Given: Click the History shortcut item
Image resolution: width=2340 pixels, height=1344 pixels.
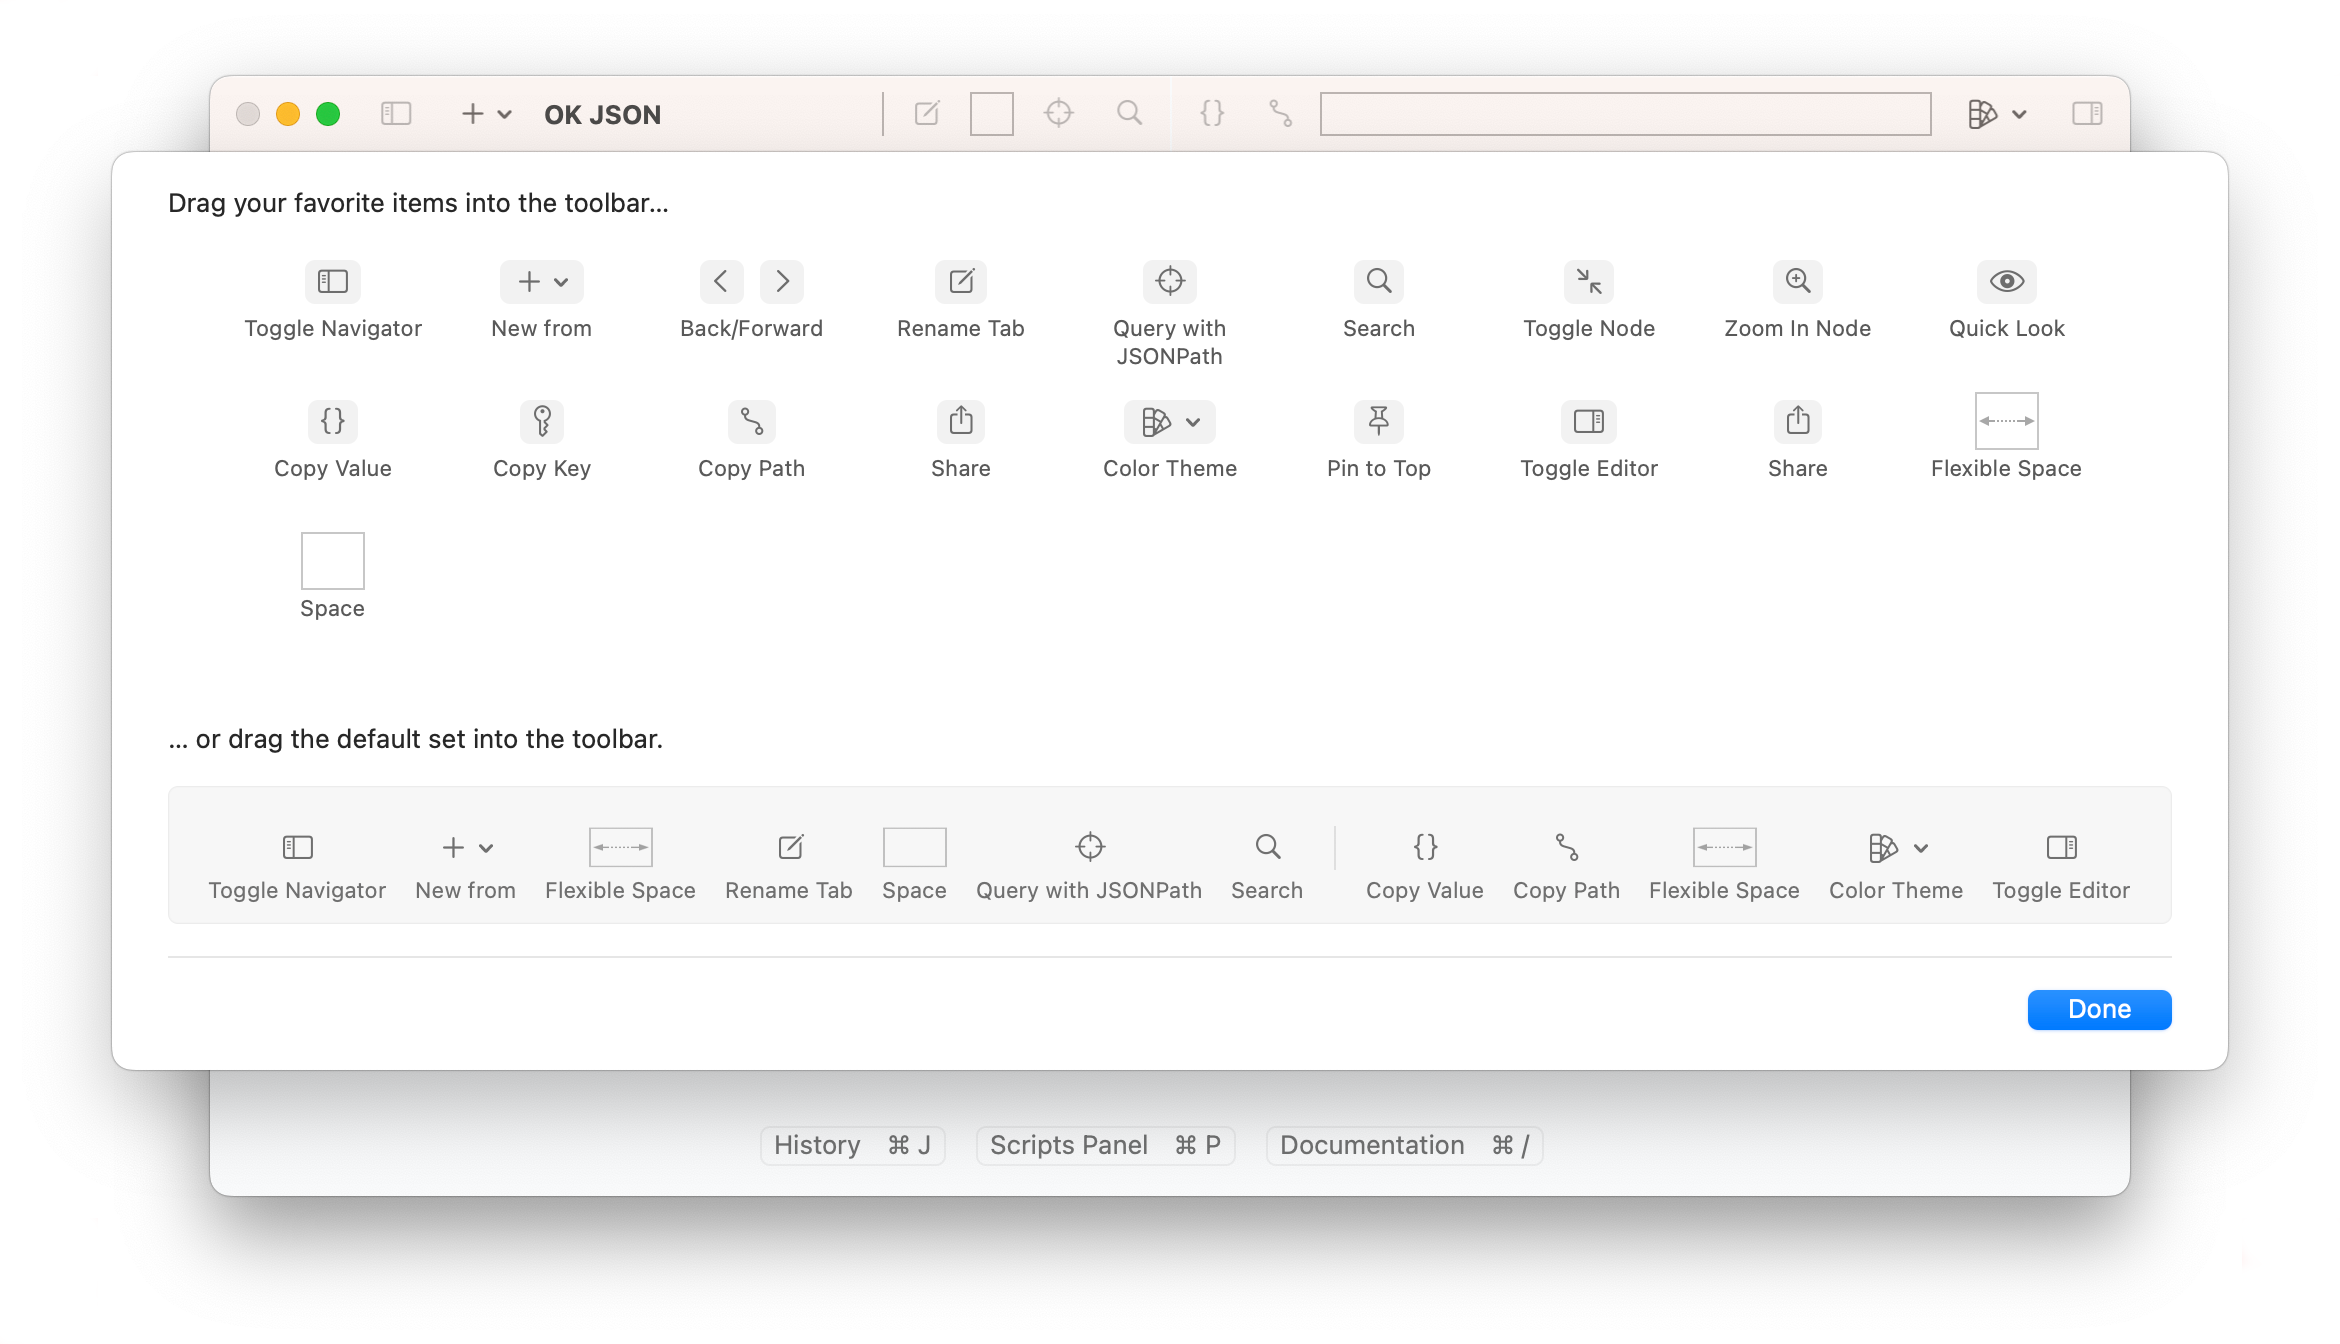Looking at the screenshot, I should click(852, 1145).
